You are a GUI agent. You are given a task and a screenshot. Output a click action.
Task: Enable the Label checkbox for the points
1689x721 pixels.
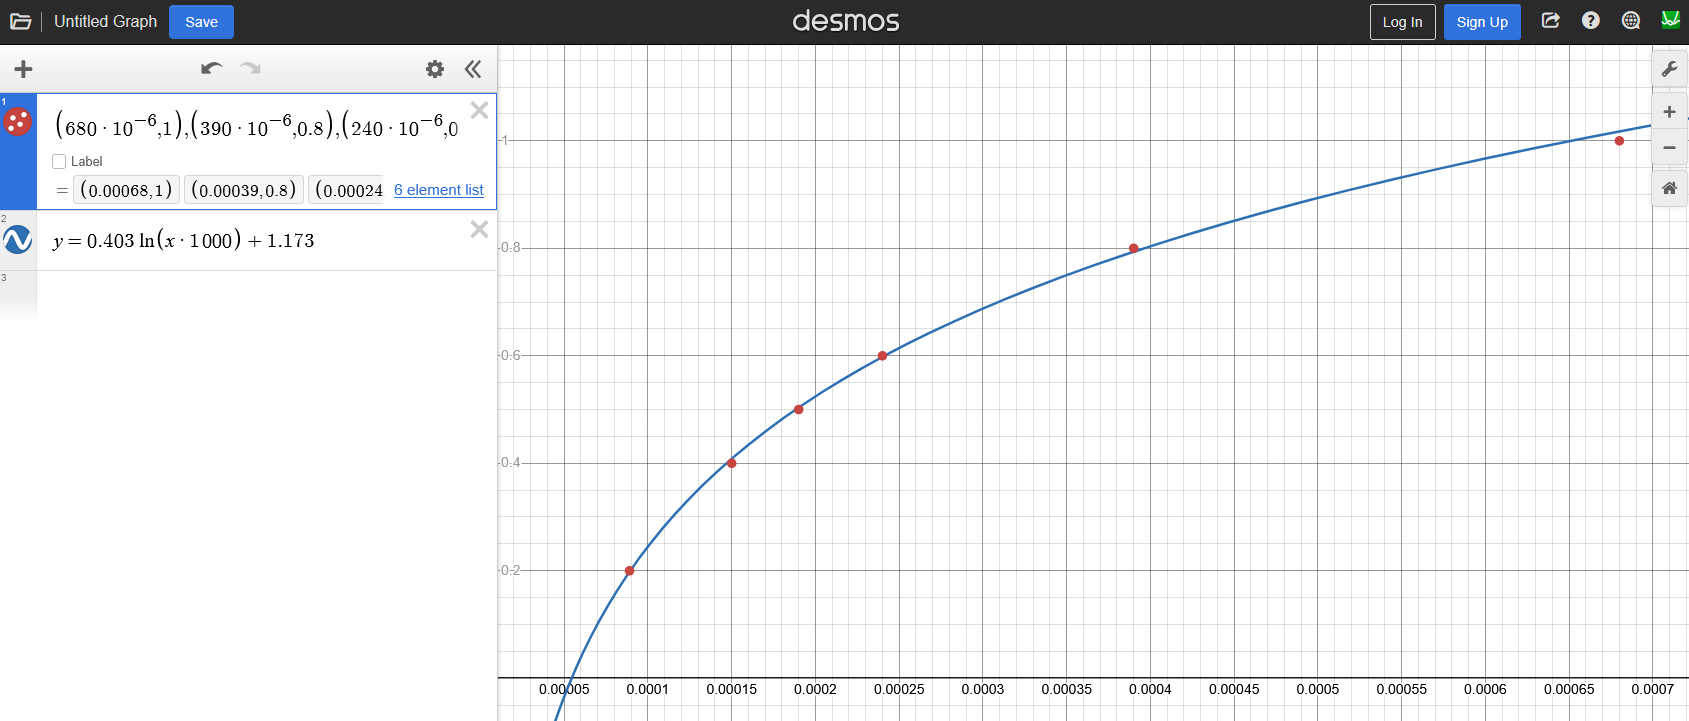(x=59, y=161)
